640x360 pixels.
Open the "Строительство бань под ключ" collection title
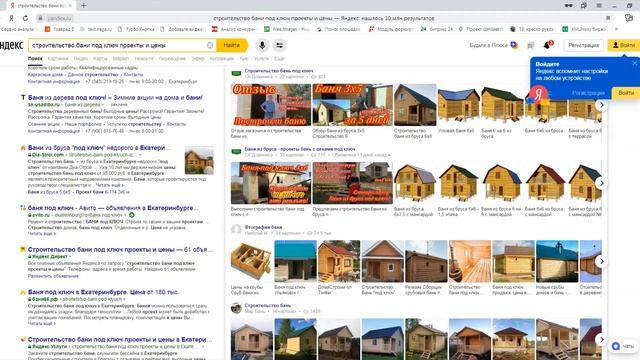279,71
